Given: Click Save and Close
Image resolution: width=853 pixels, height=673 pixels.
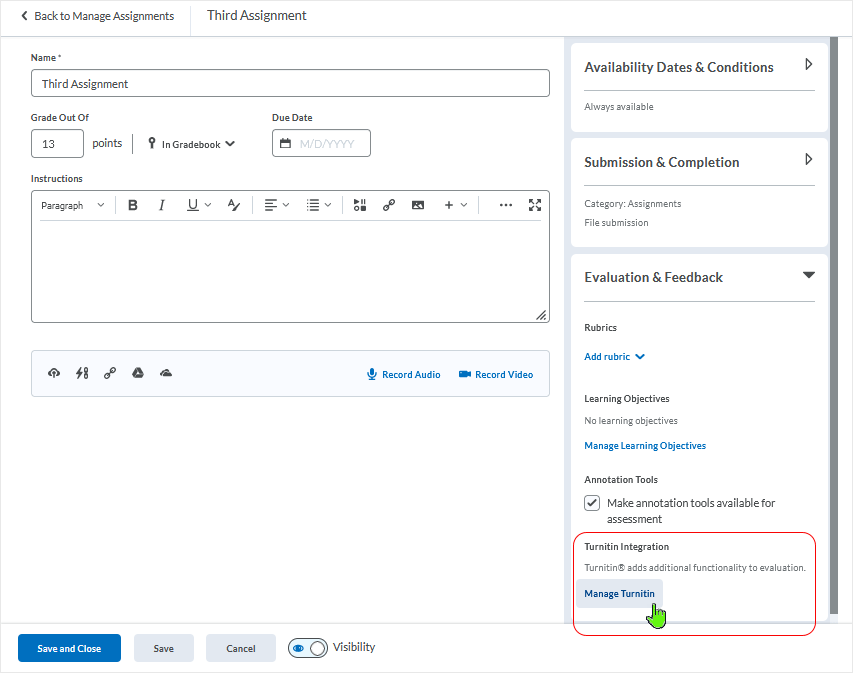Looking at the screenshot, I should (x=69, y=648).
